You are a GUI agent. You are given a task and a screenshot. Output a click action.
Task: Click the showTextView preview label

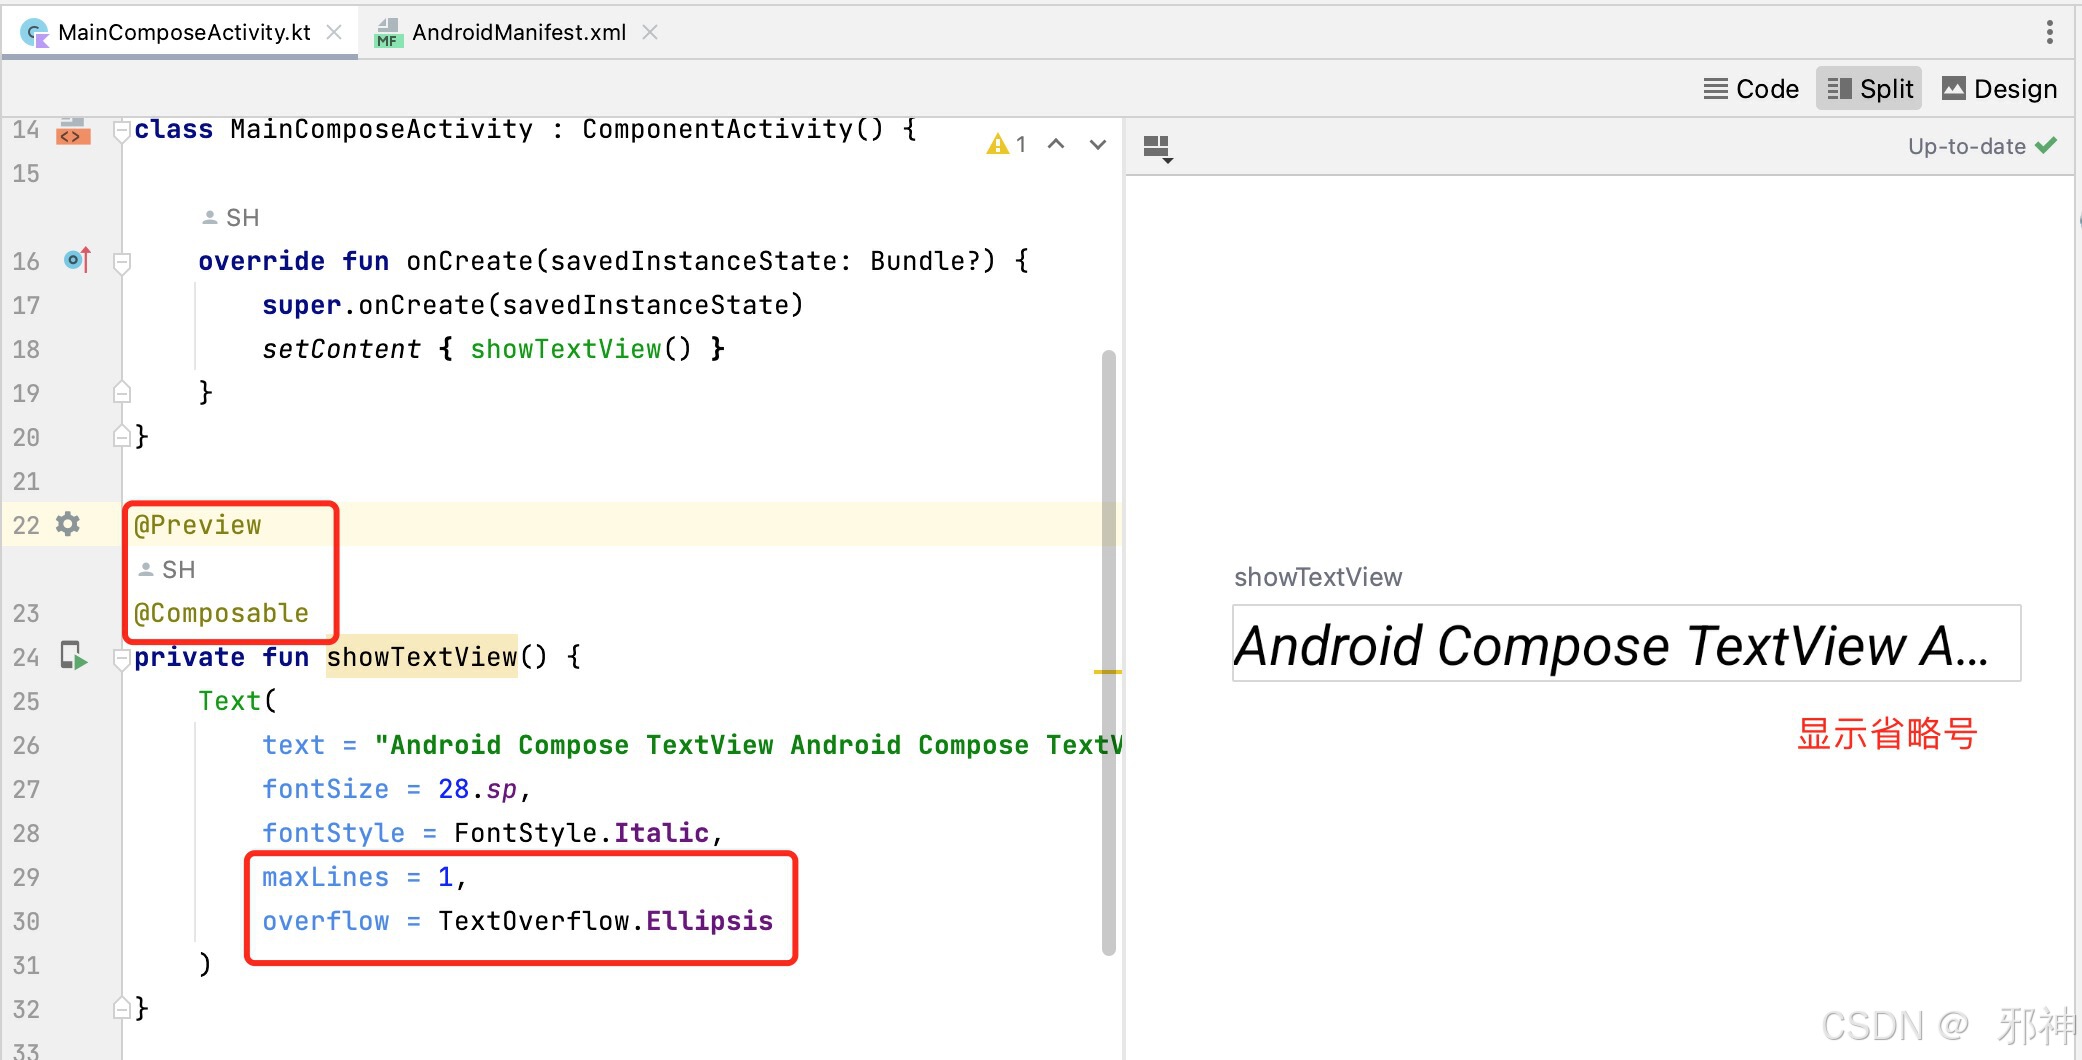coord(1317,577)
